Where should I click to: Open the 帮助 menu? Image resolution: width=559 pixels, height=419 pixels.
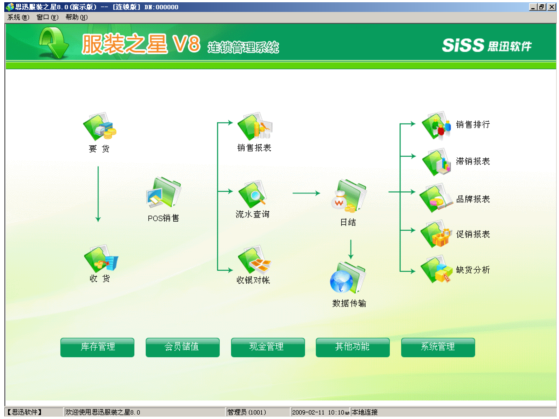[76, 17]
